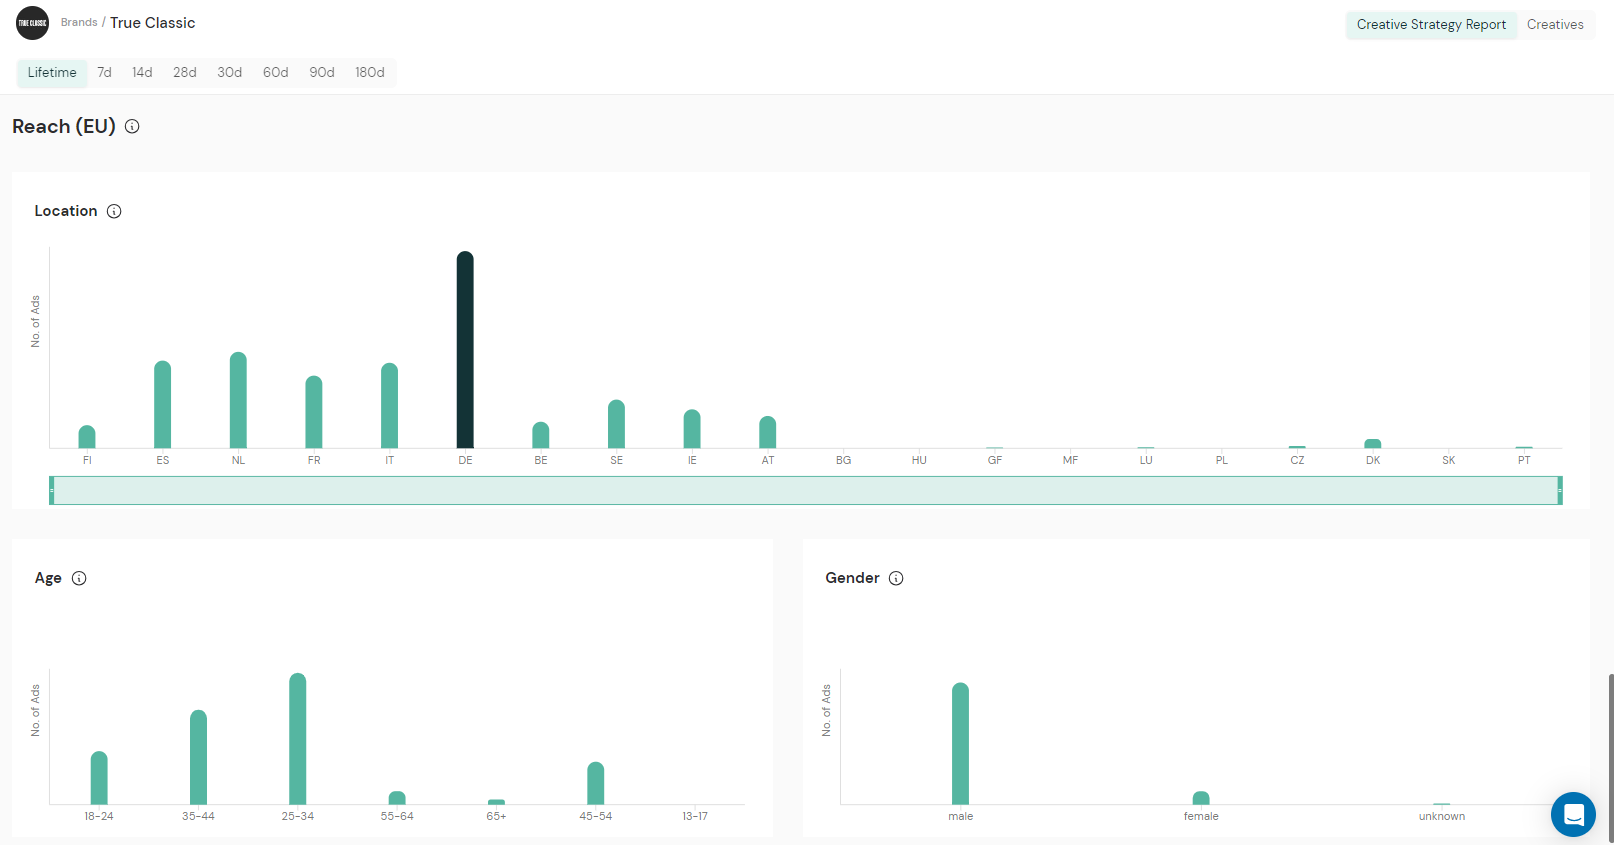Go to Brands breadcrumb link
1614x845 pixels.
point(79,22)
